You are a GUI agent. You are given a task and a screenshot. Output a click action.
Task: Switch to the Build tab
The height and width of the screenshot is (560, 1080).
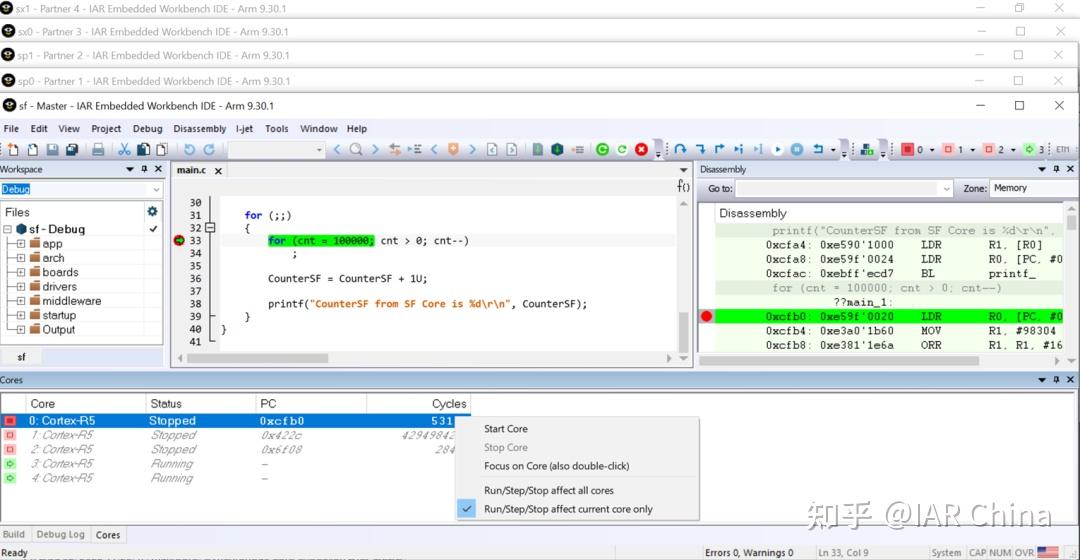pos(14,535)
